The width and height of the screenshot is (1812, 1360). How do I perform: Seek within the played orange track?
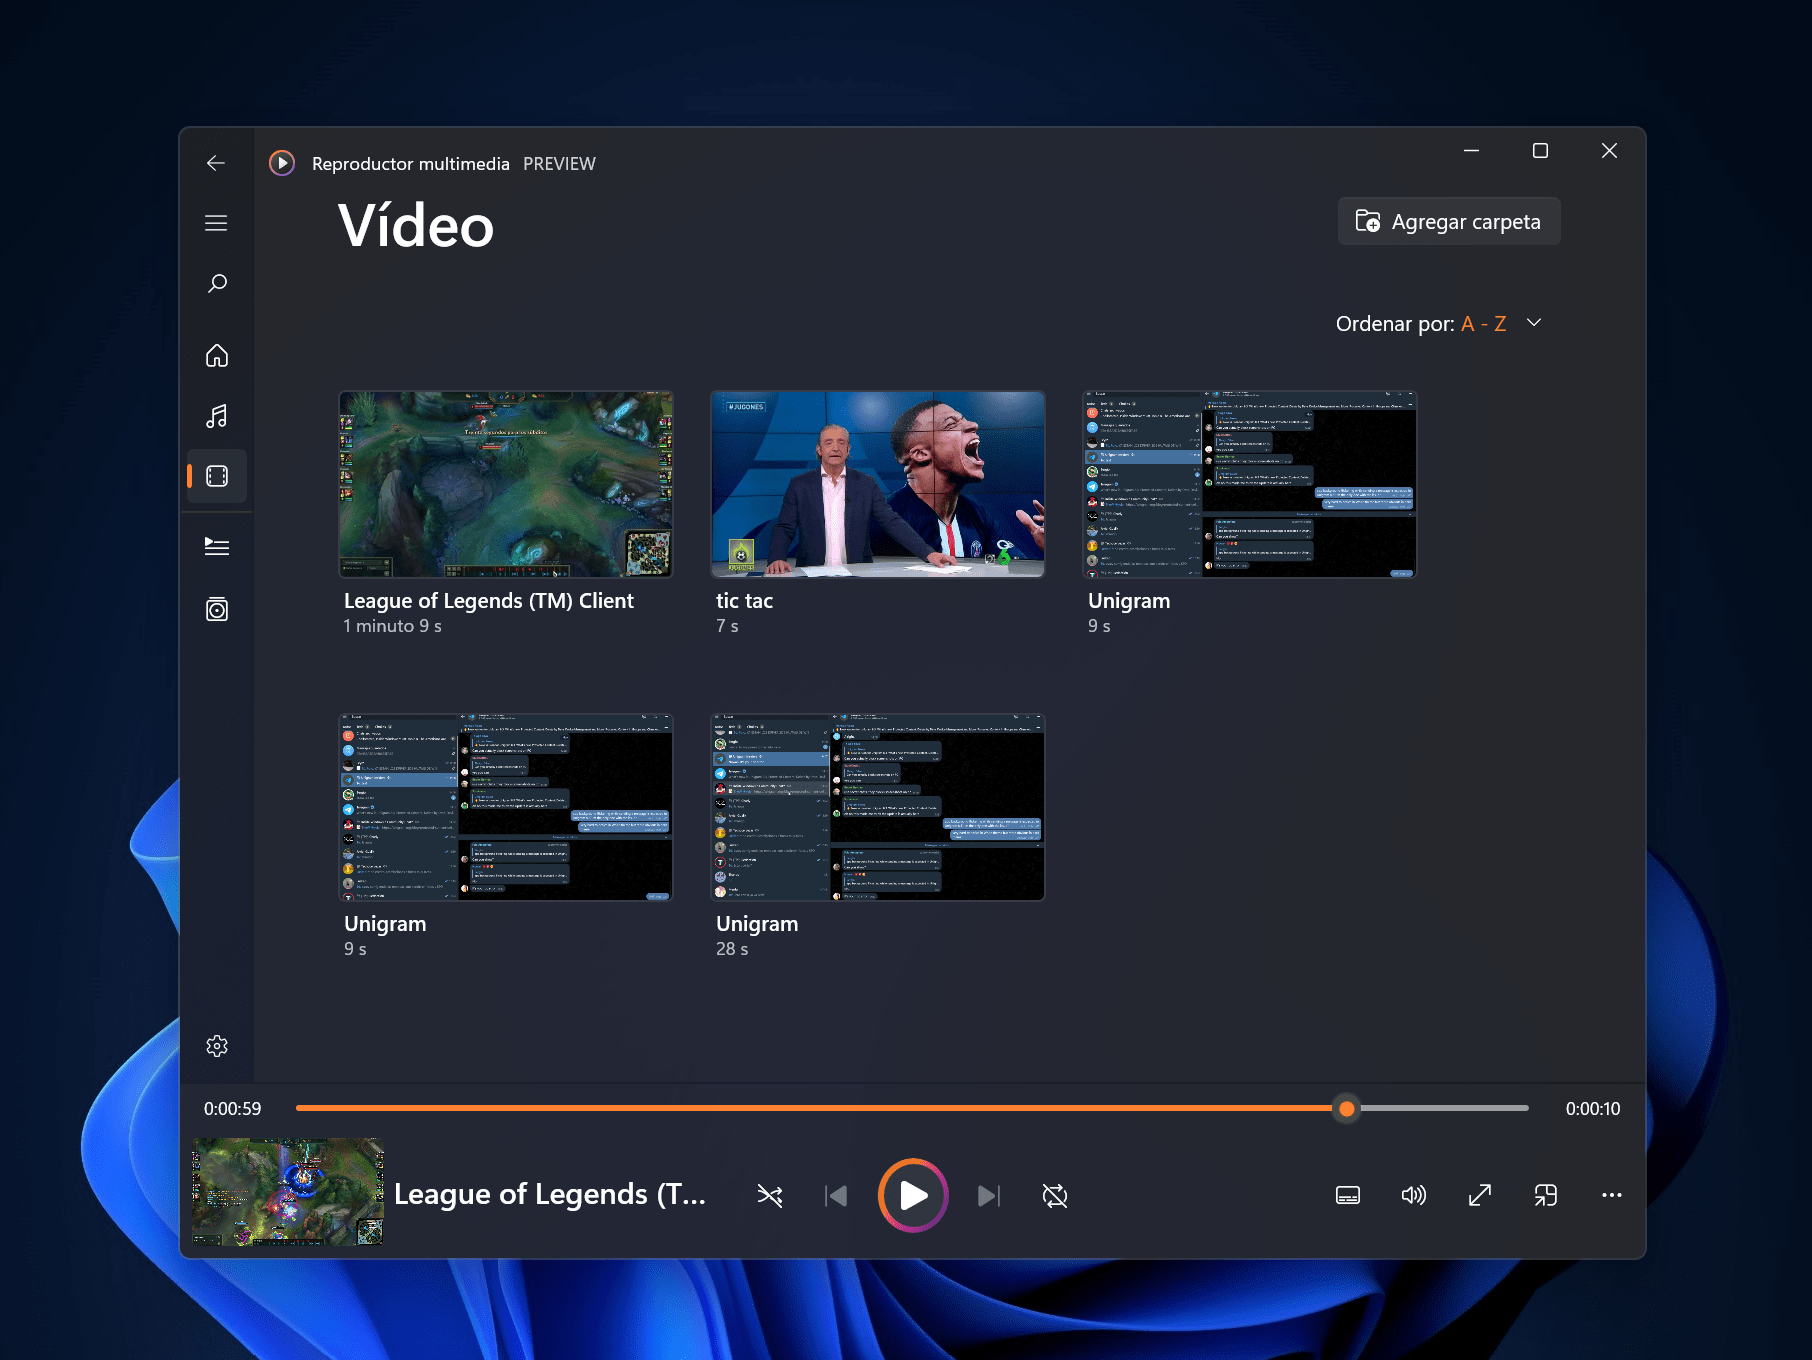click(x=820, y=1108)
